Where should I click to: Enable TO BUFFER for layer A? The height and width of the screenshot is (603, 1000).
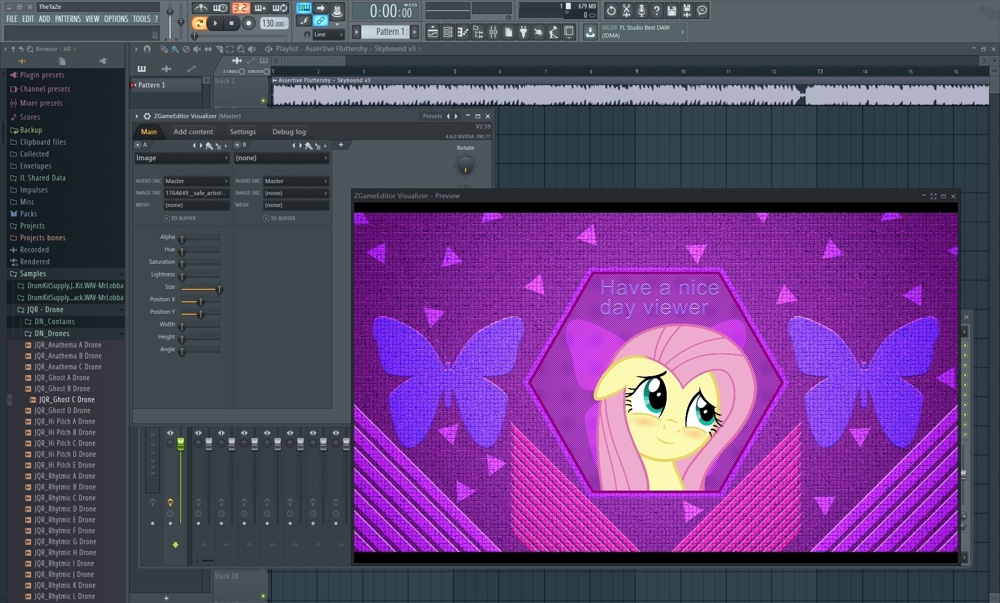166,218
